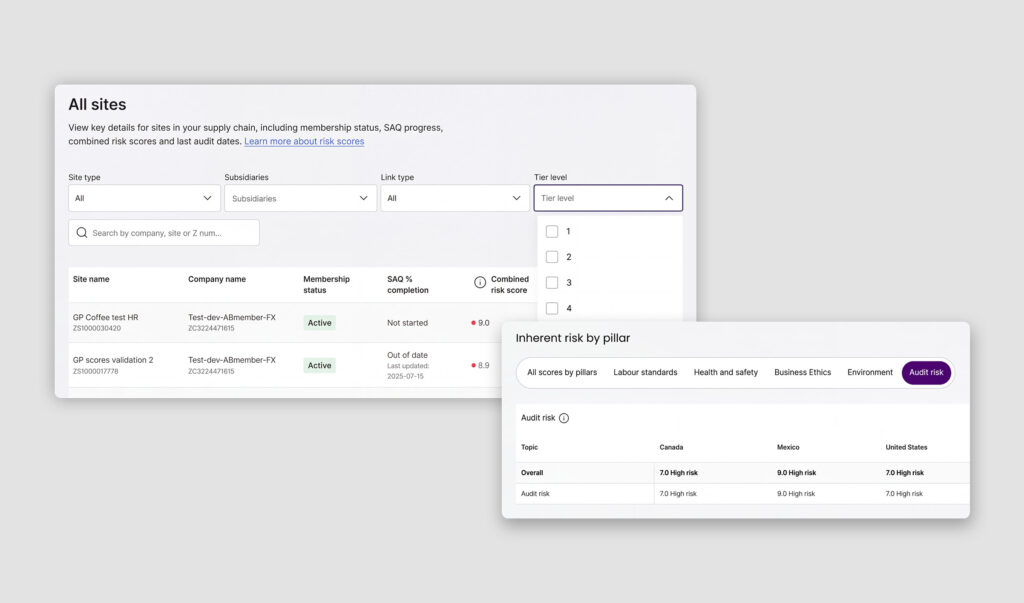This screenshot has height=603, width=1024.
Task: Open the Site type dropdown
Action: 144,198
